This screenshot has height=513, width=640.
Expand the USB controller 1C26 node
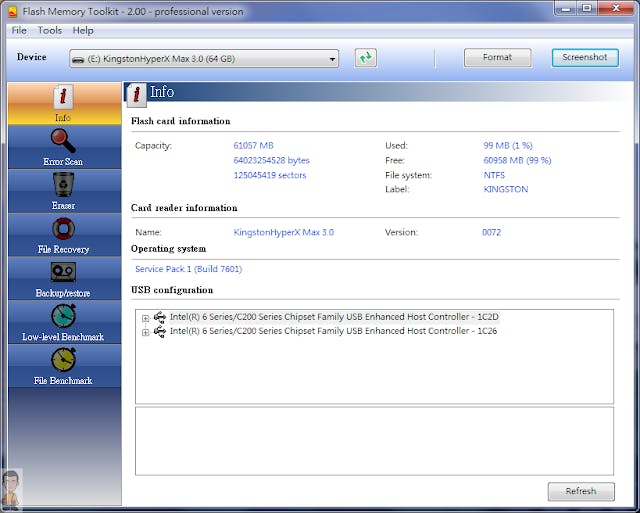[x=145, y=332]
